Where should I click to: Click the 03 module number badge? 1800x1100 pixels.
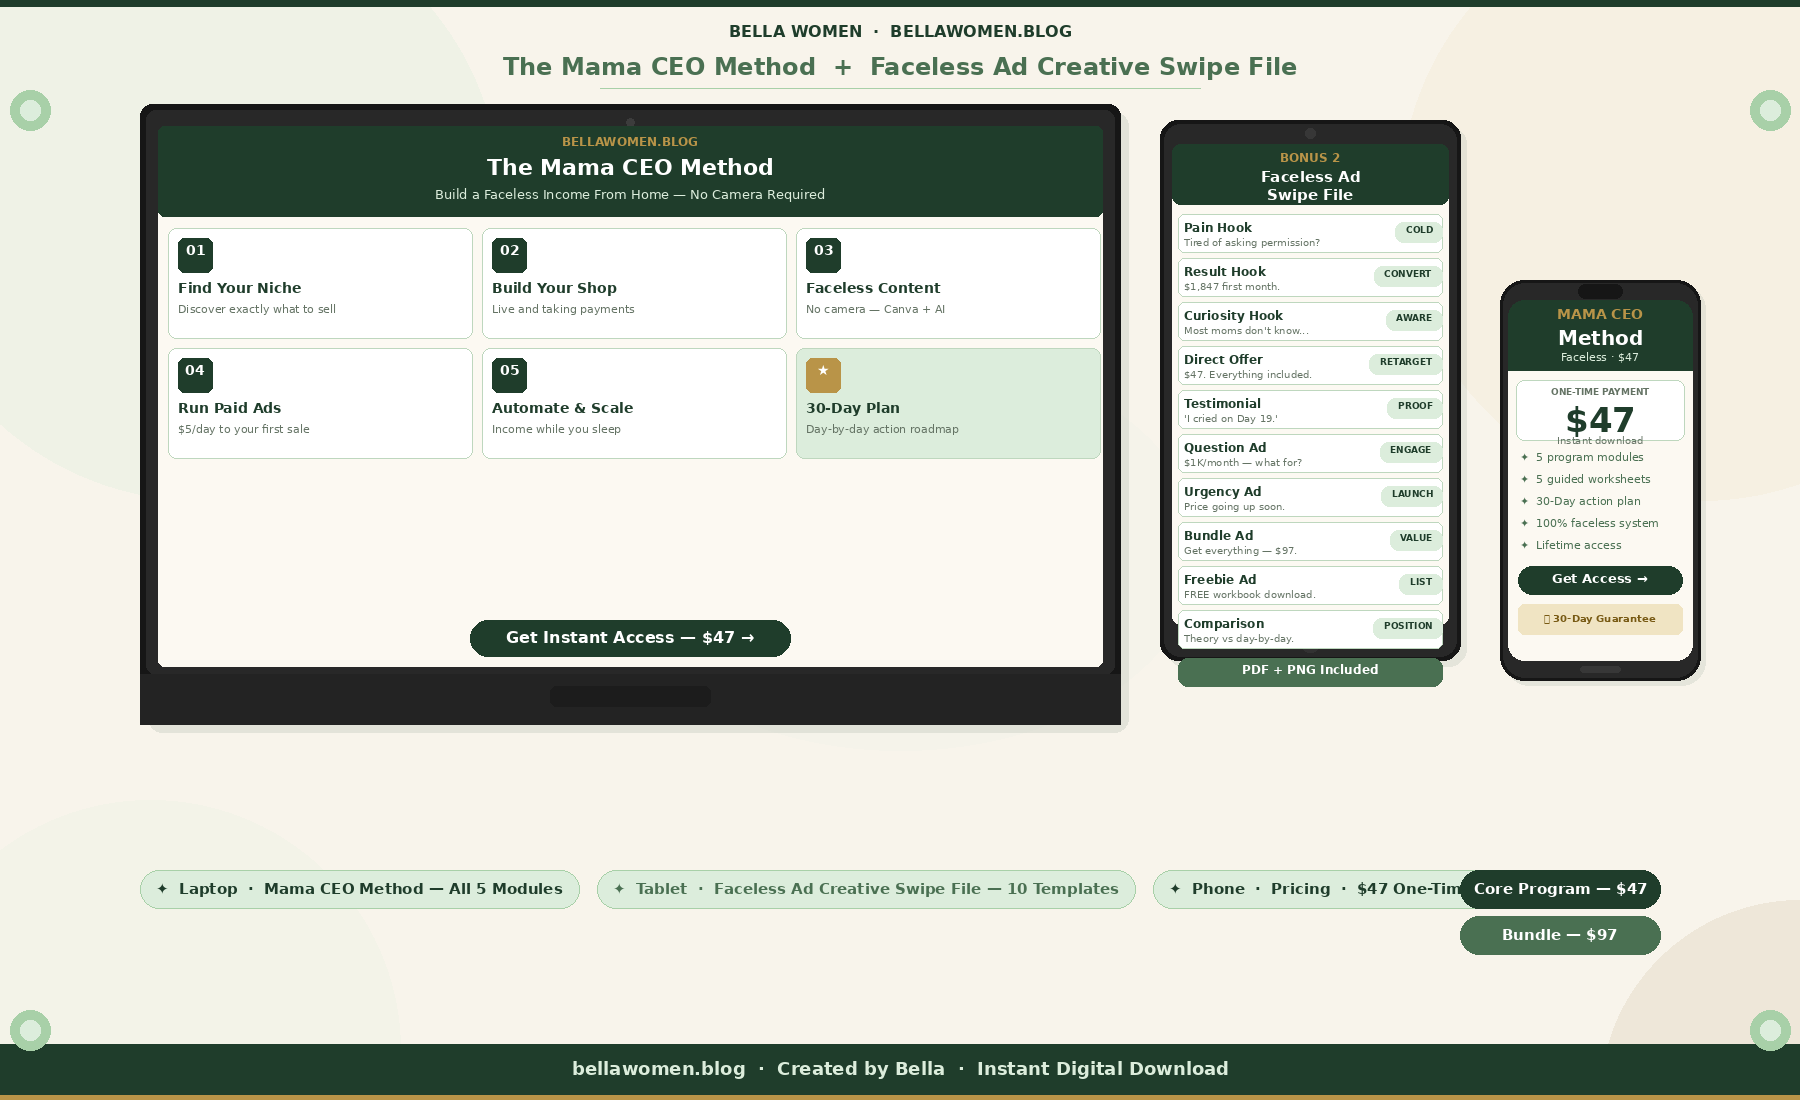point(823,255)
